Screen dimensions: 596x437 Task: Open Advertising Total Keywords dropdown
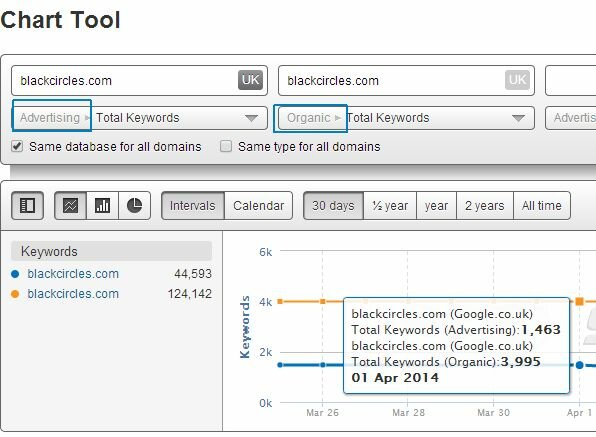pyautogui.click(x=140, y=118)
